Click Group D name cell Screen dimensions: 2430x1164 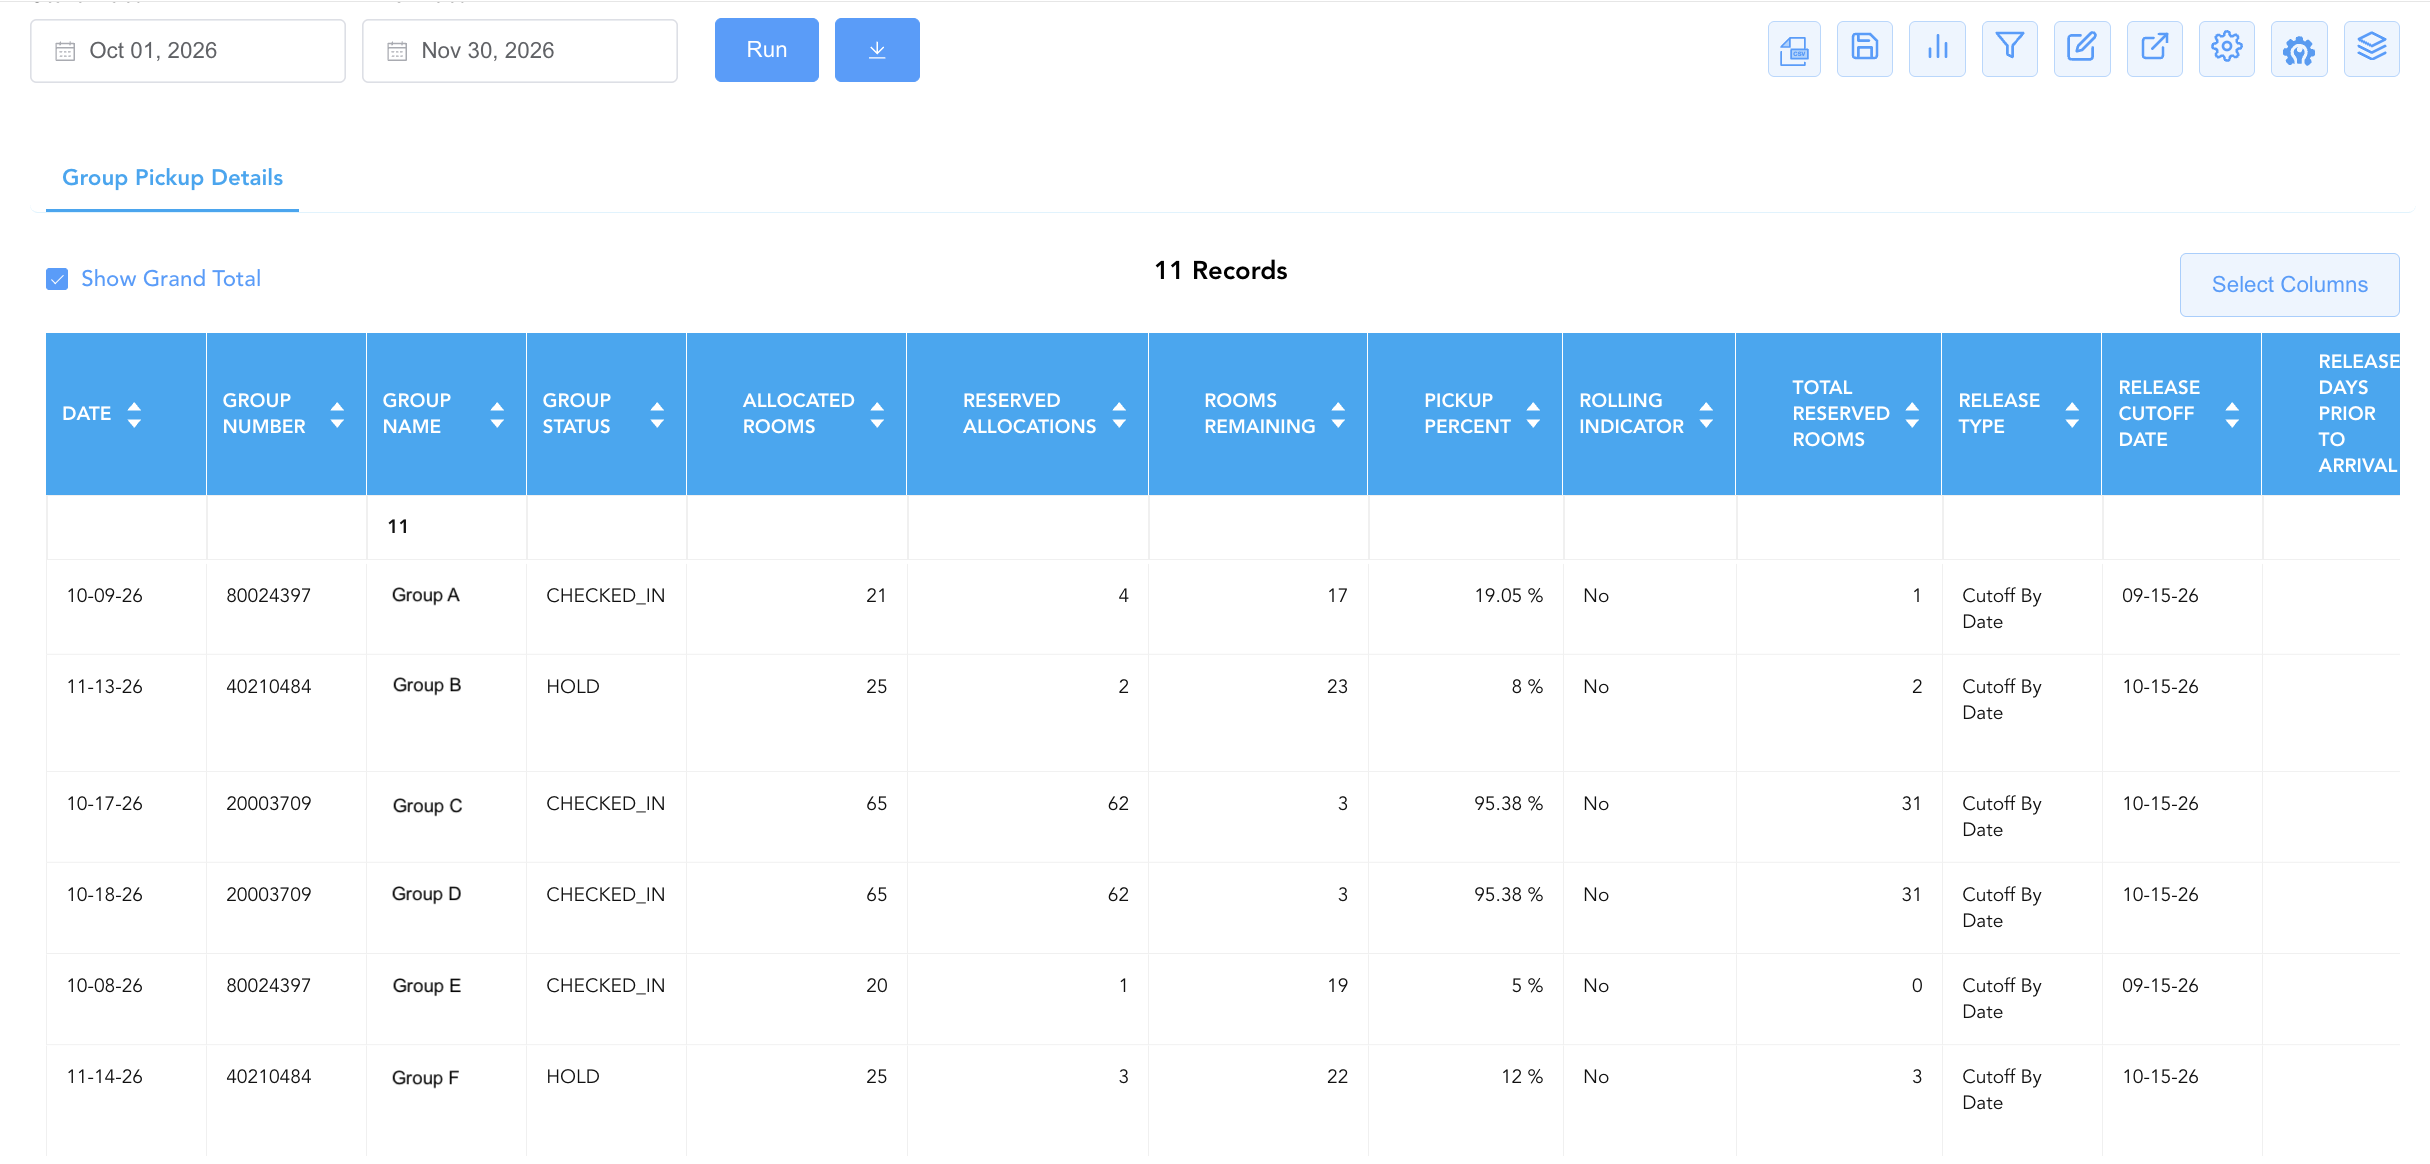click(427, 894)
